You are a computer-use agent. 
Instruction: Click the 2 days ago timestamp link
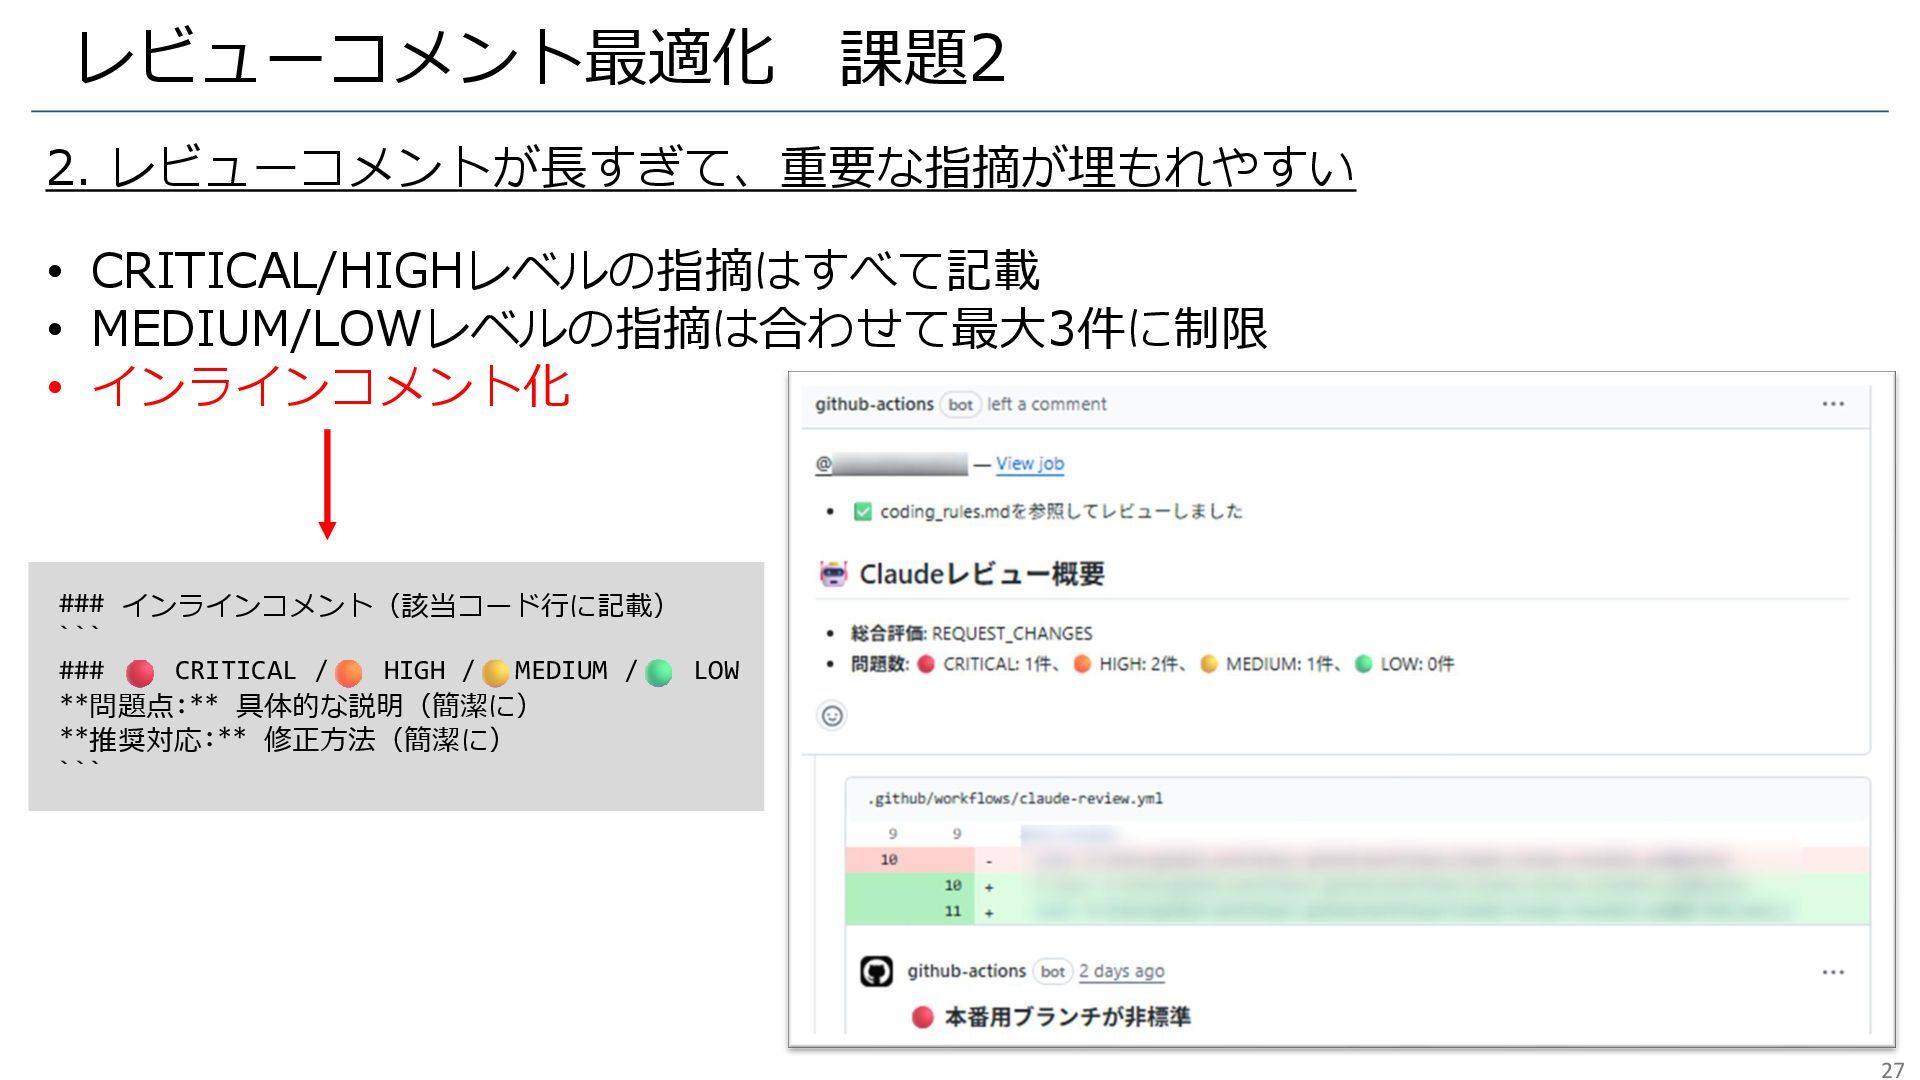1121,971
